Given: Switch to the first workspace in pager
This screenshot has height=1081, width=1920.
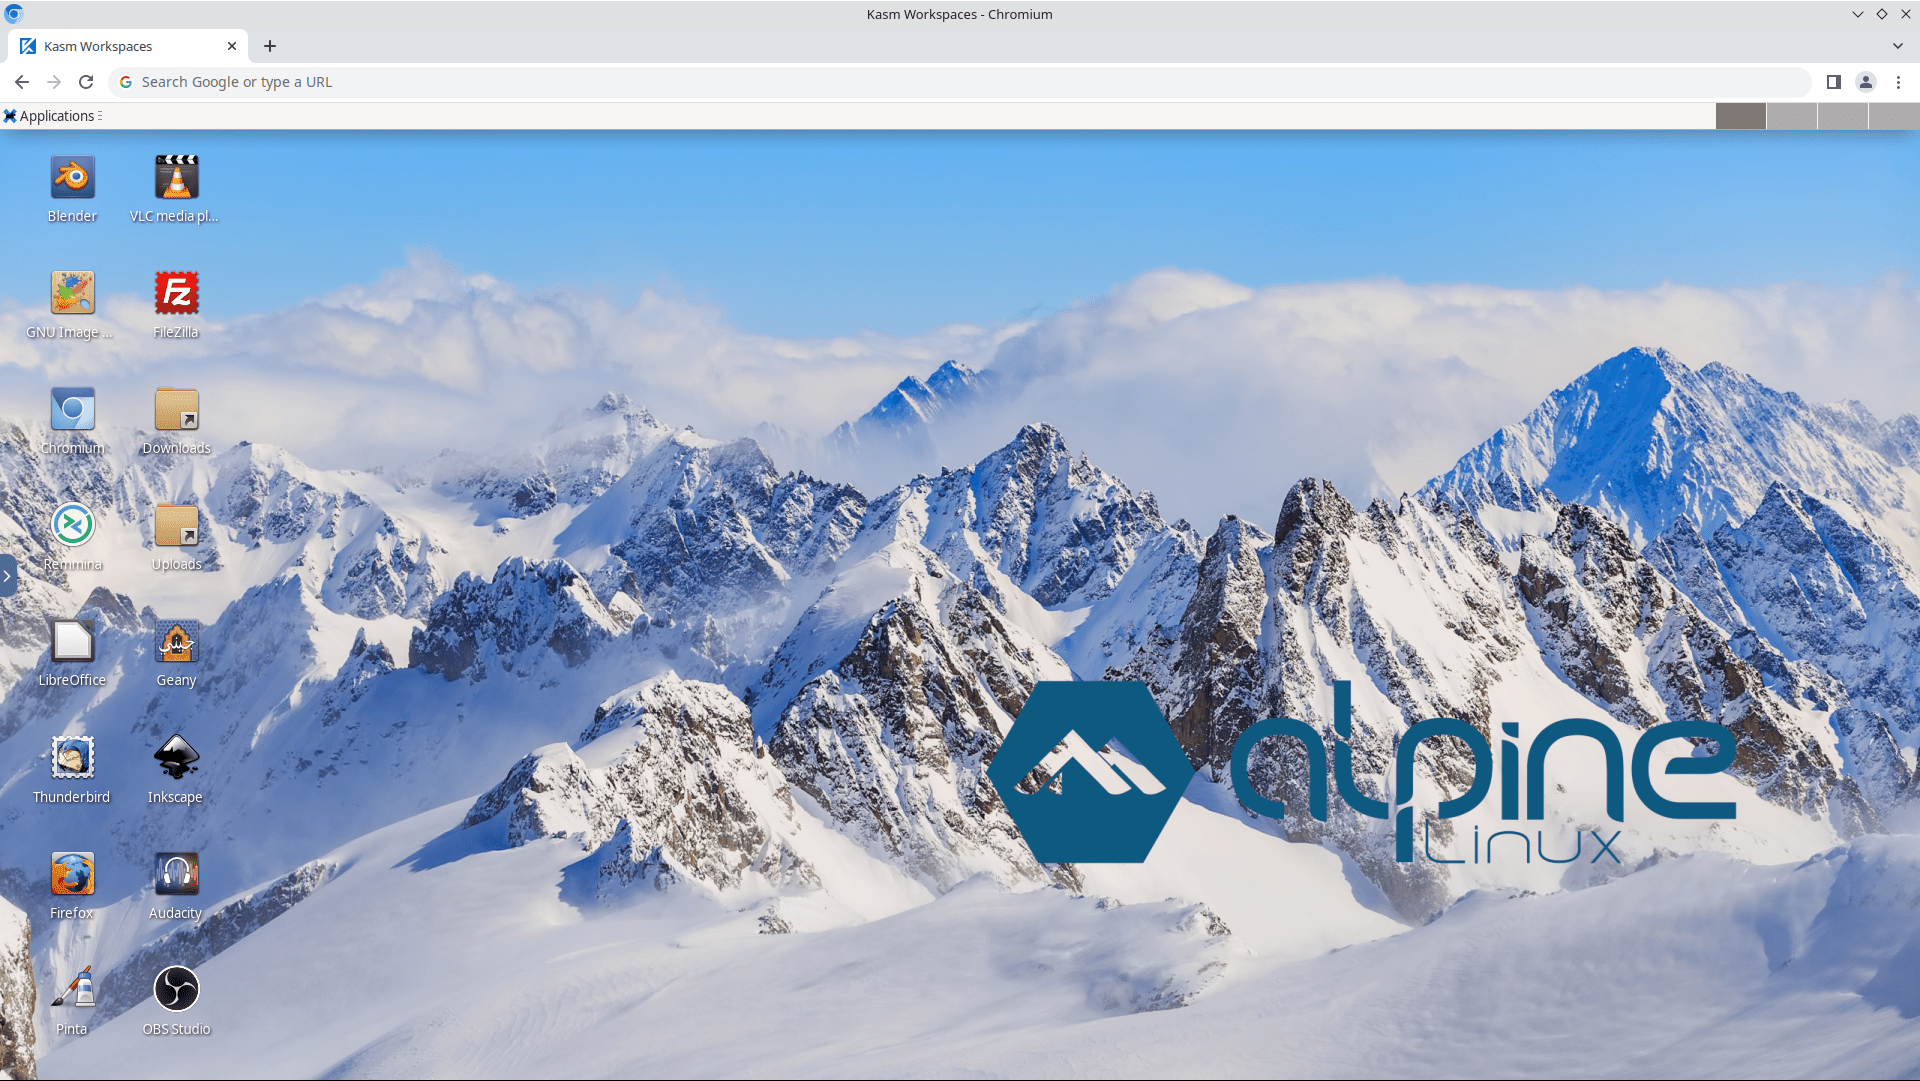Looking at the screenshot, I should (x=1741, y=116).
